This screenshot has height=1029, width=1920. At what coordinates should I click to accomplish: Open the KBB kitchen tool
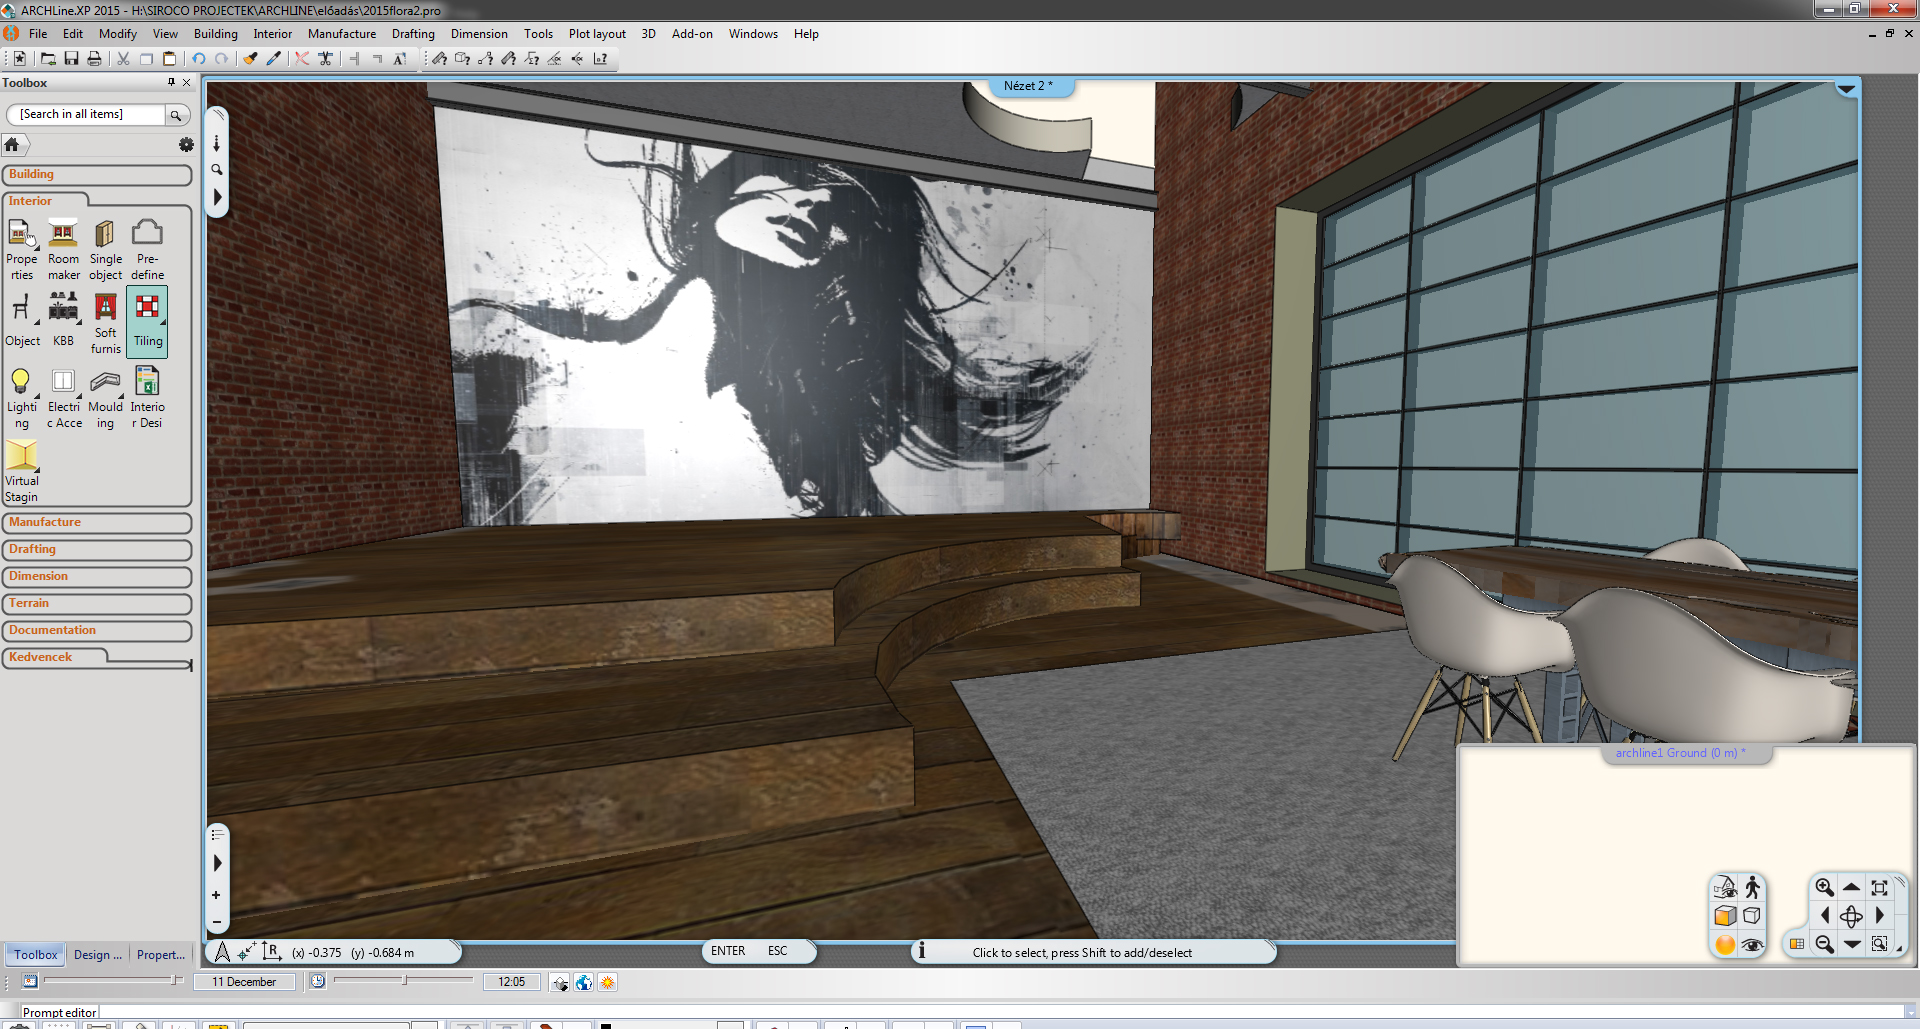point(63,320)
